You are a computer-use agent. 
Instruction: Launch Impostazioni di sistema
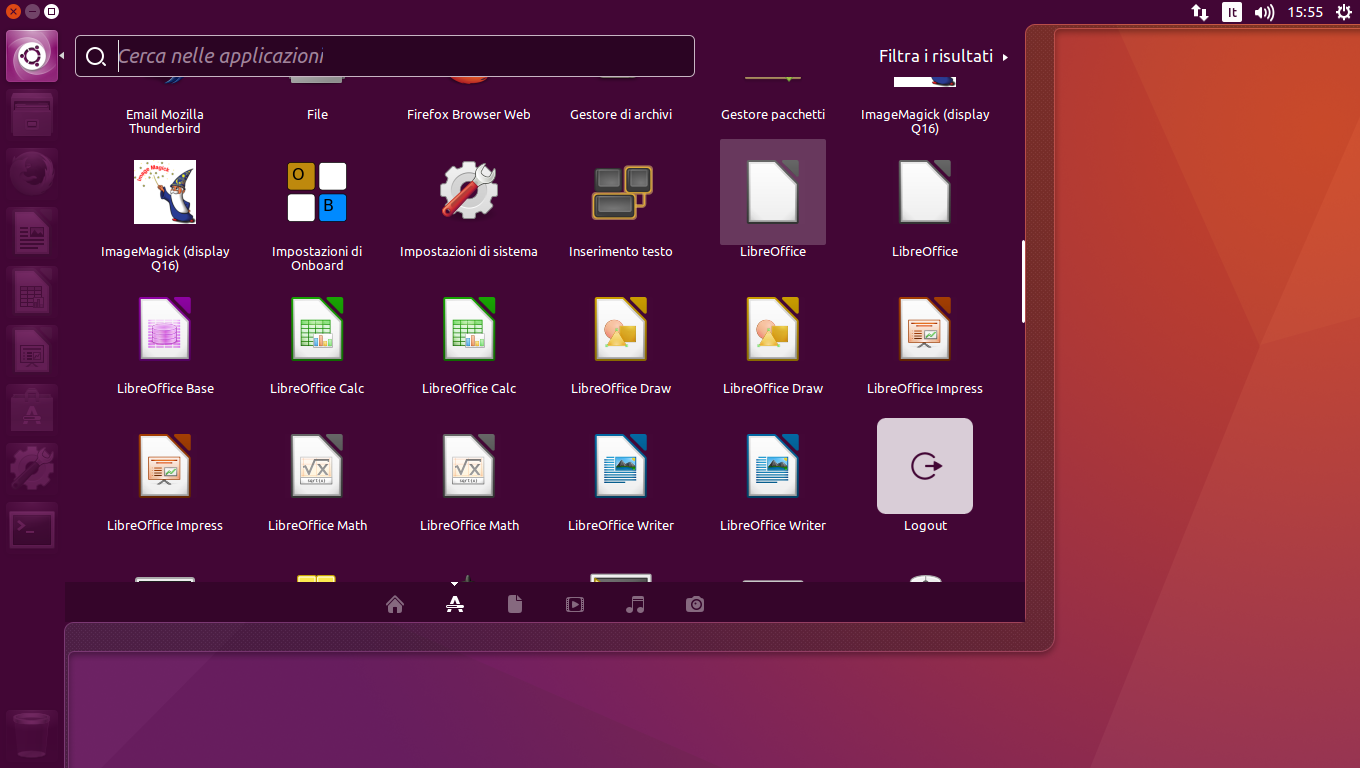(x=469, y=192)
